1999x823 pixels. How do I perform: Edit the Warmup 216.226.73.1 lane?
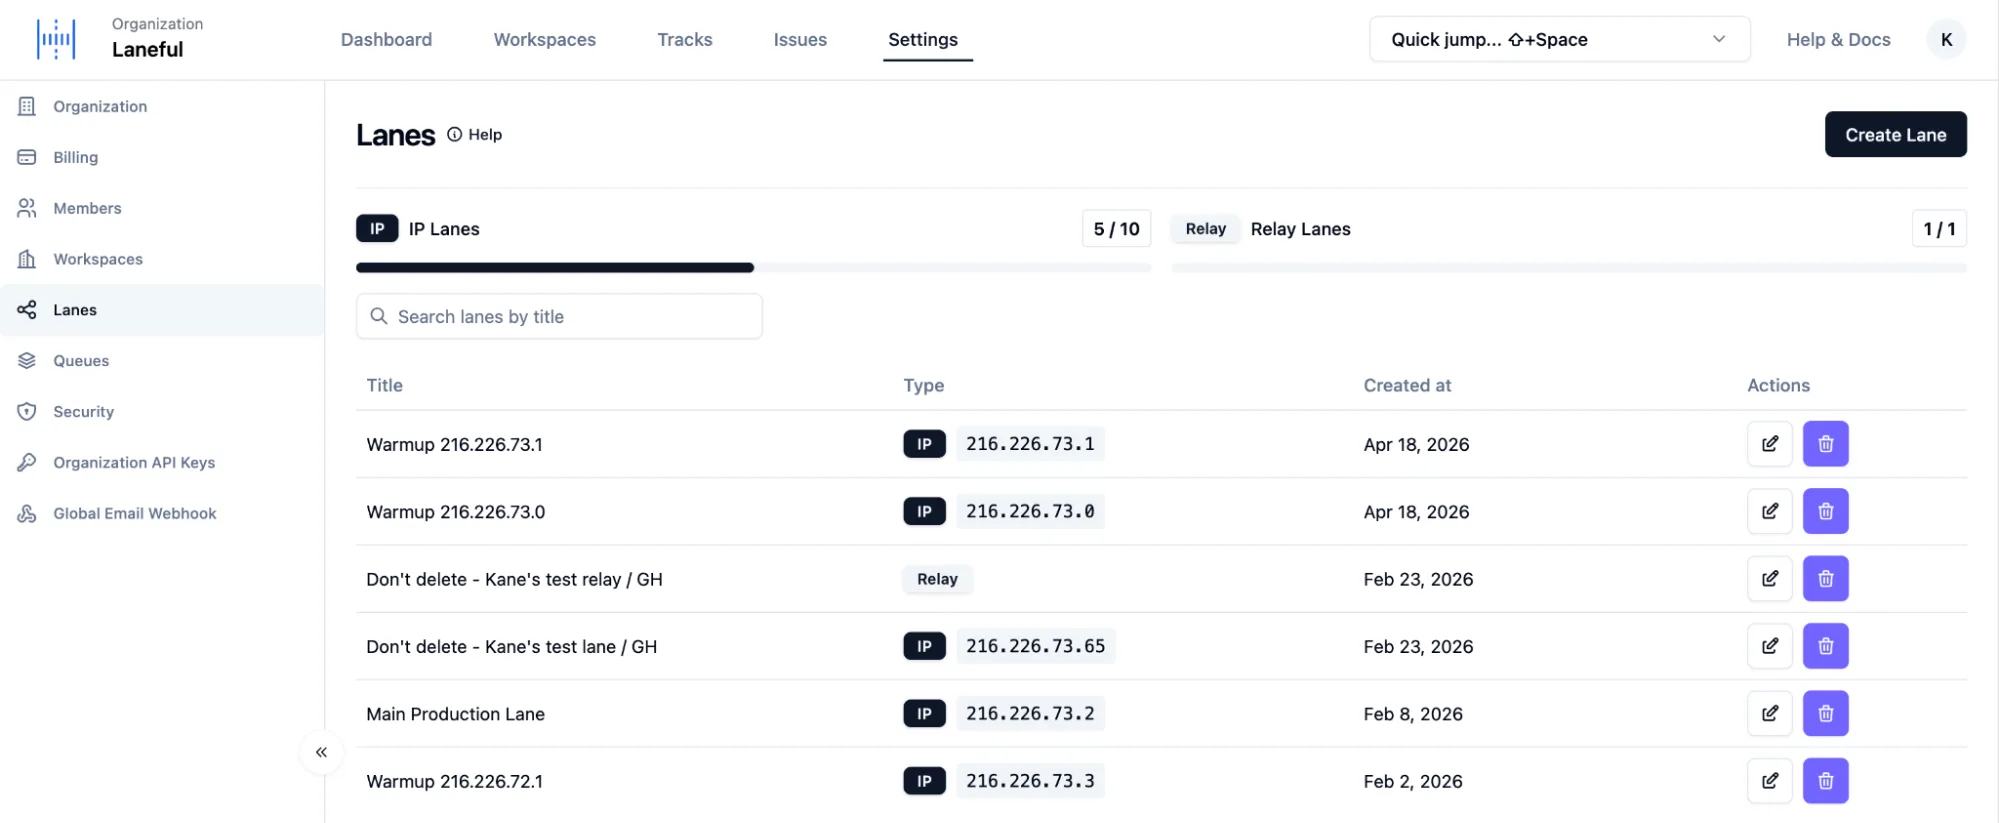pos(1769,444)
